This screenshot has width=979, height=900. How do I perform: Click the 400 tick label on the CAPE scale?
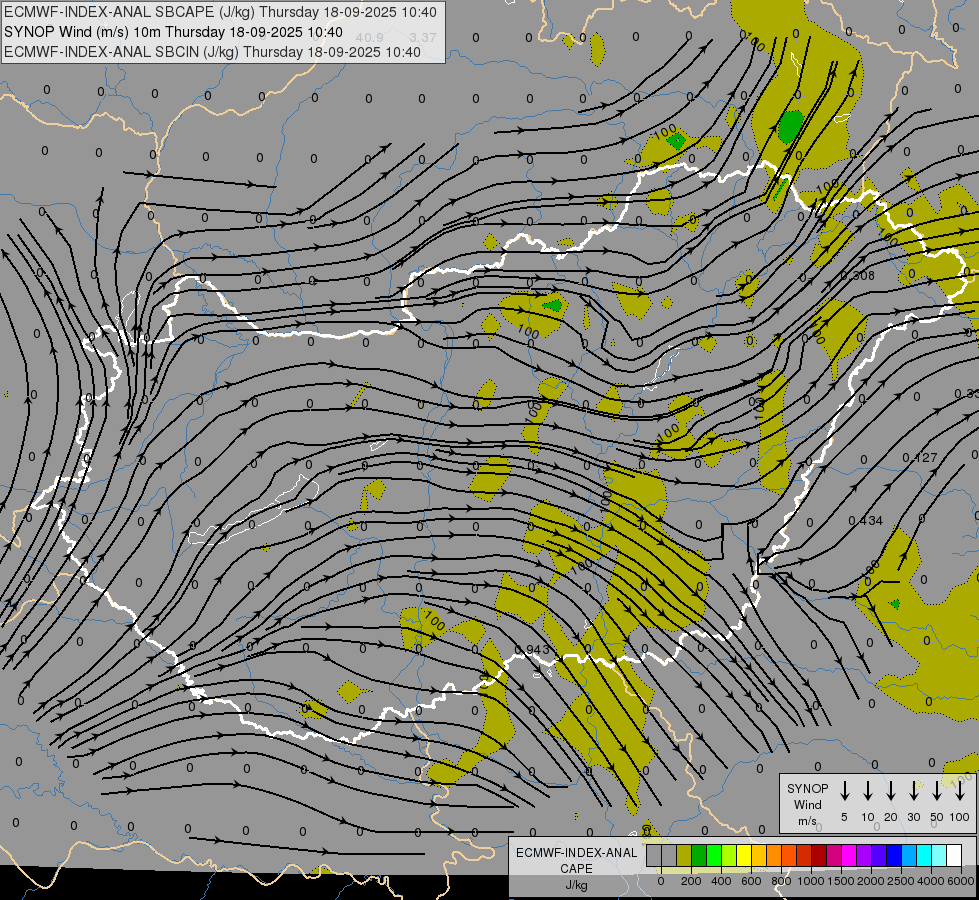721,881
